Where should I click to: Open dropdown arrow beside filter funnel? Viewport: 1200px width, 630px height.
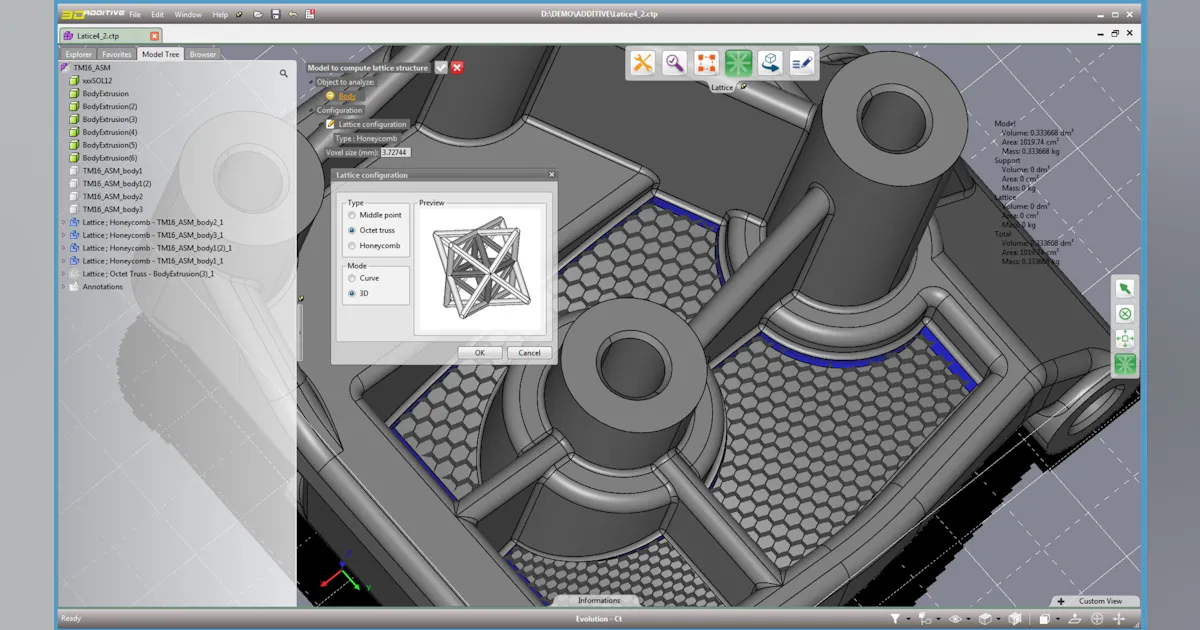click(x=909, y=620)
